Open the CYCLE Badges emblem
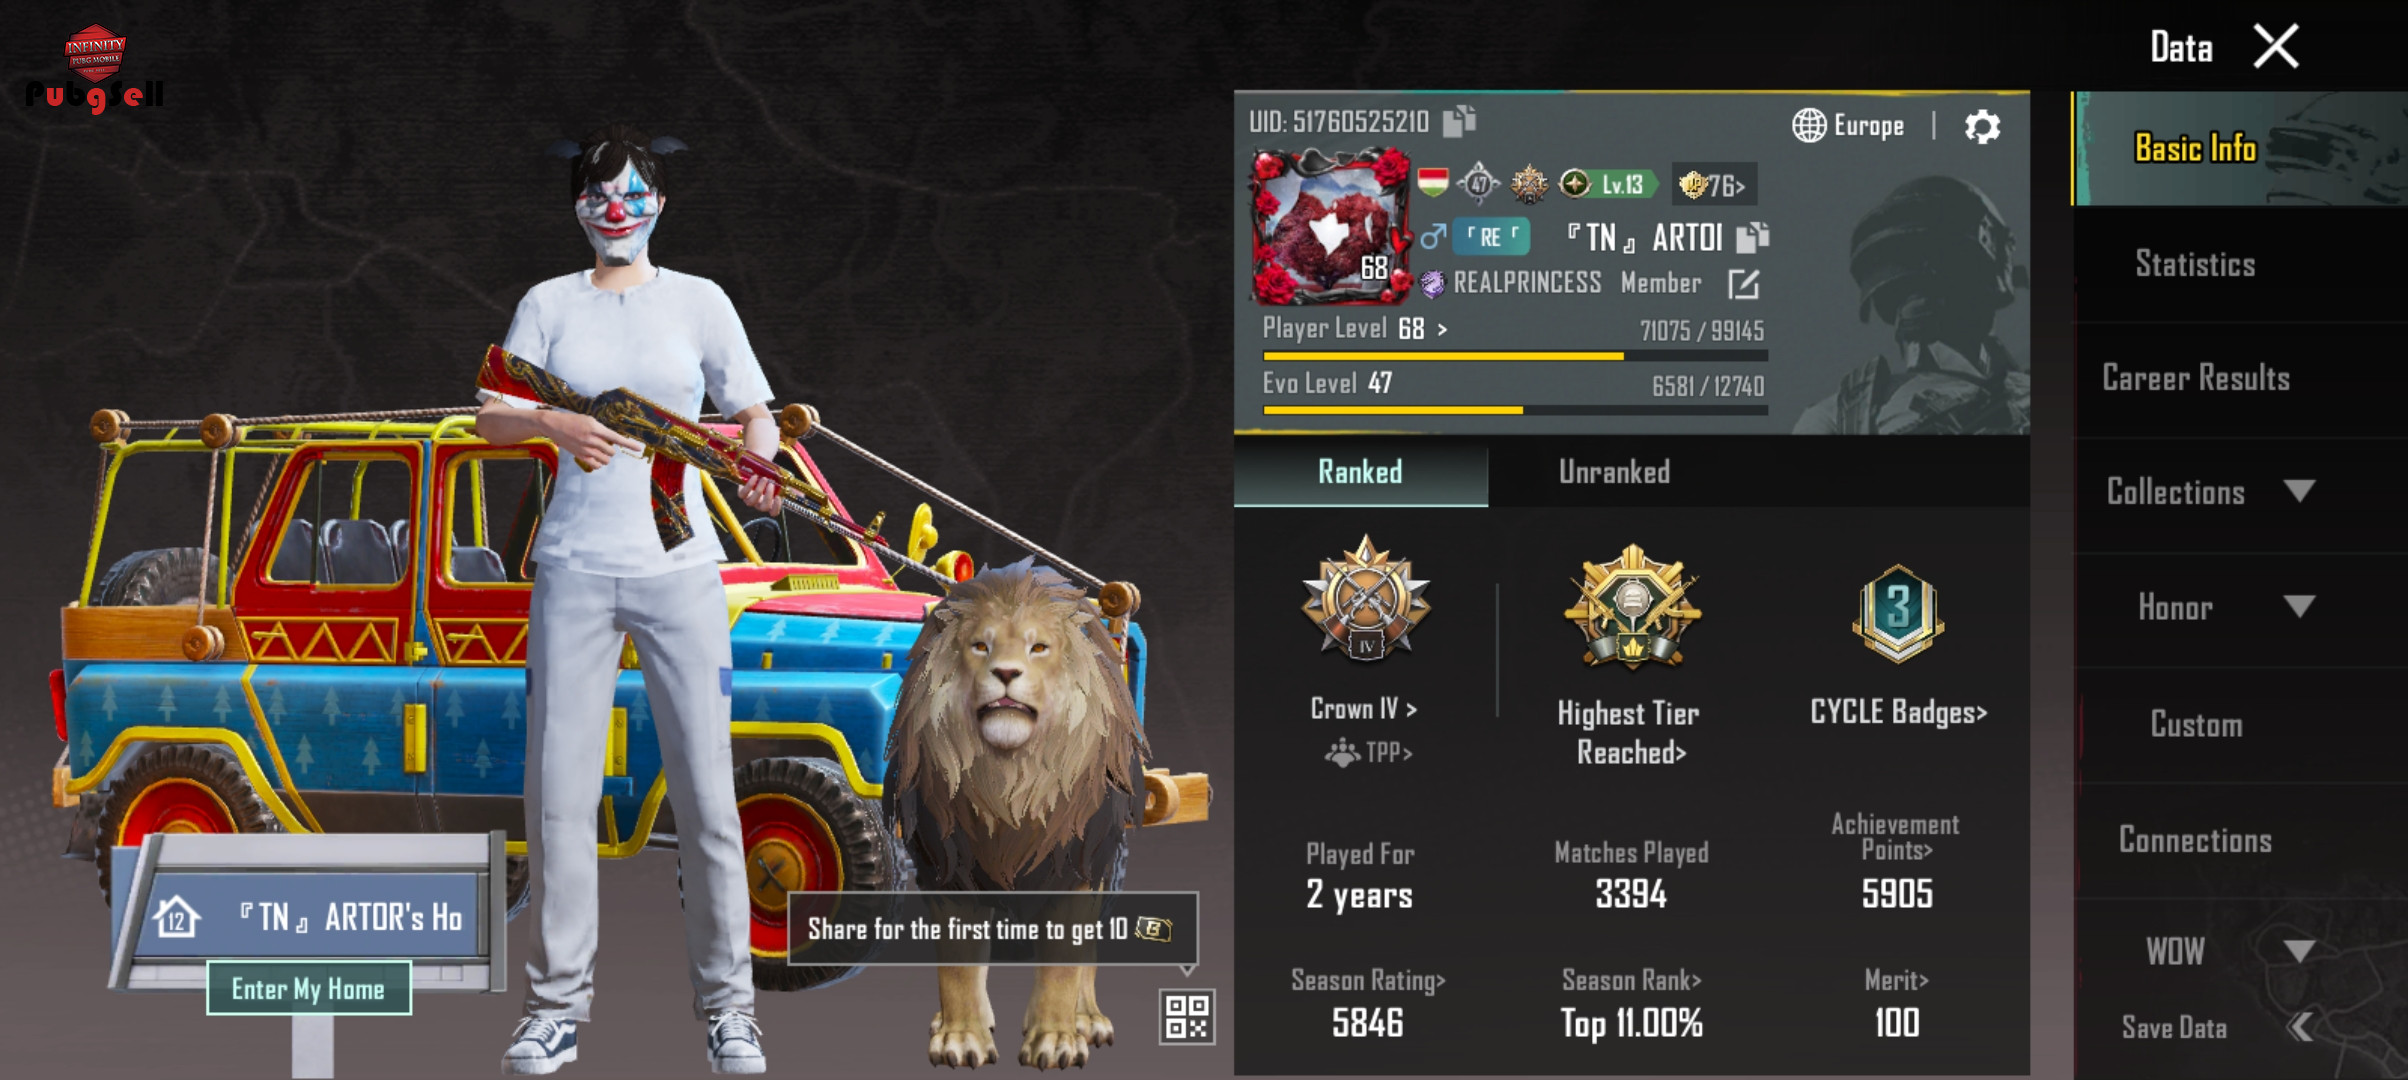This screenshot has height=1080, width=2408. [x=1897, y=612]
